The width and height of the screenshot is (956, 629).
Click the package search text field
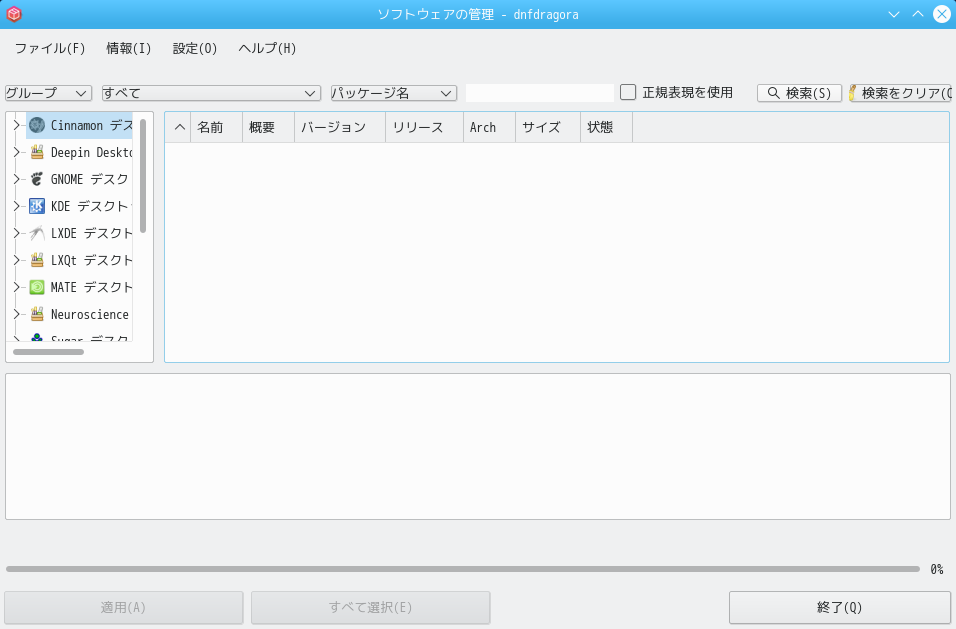(x=540, y=93)
